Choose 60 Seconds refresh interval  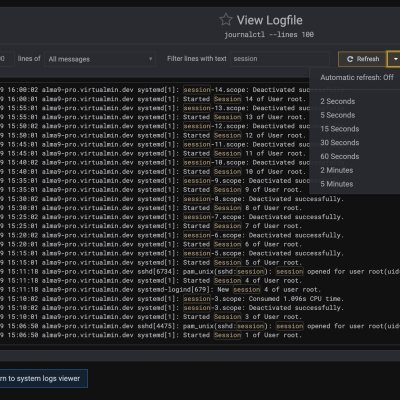click(x=340, y=156)
